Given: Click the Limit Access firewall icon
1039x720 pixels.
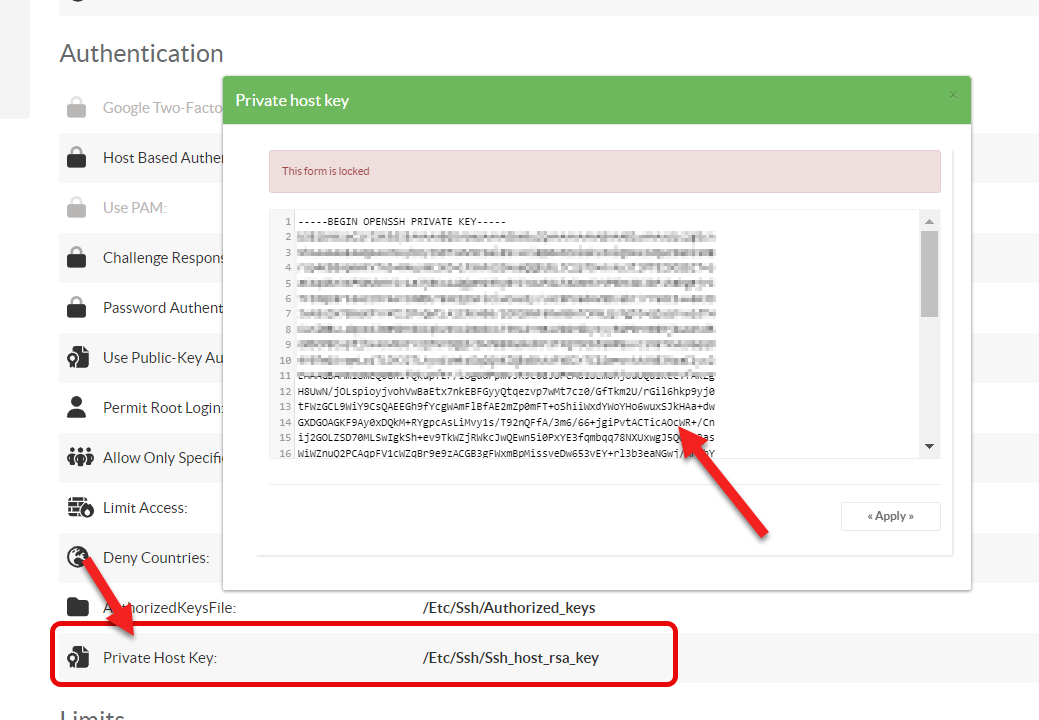Looking at the screenshot, I should 79,508.
